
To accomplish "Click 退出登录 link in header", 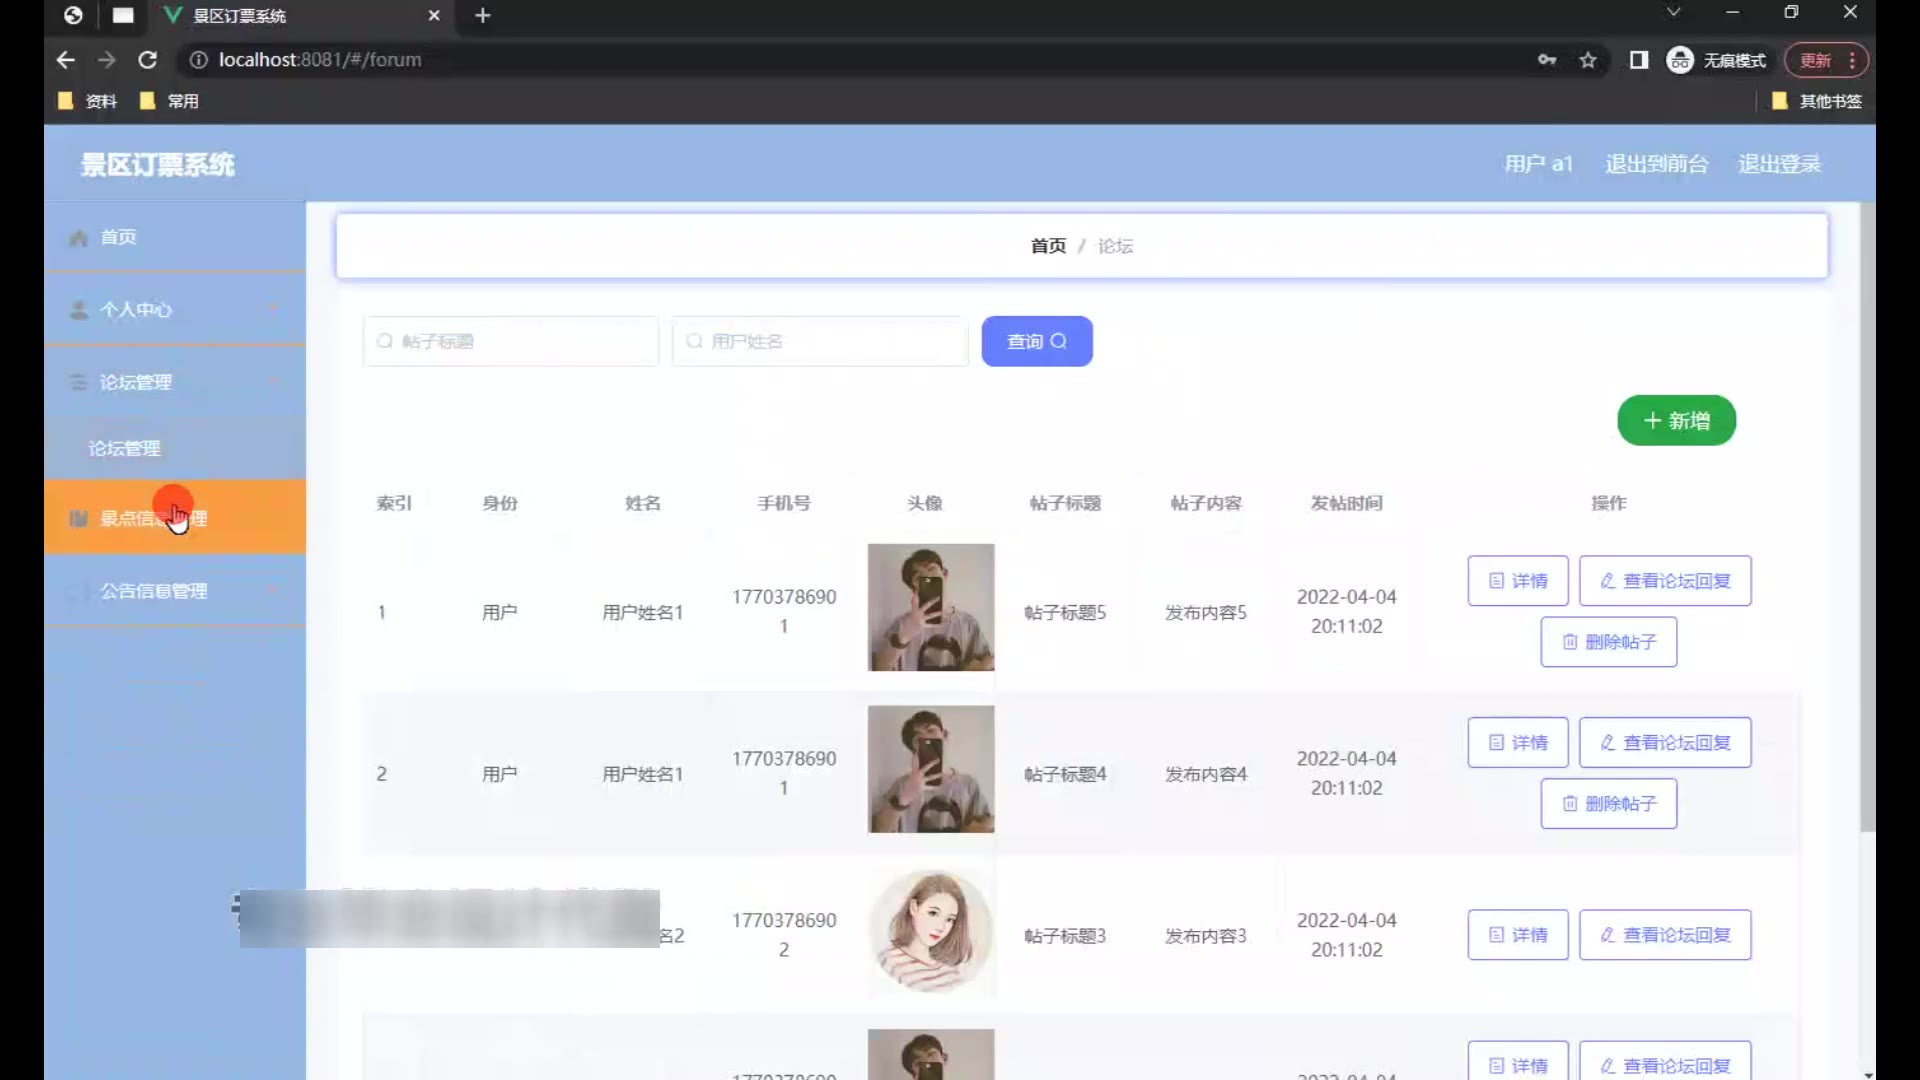I will click(x=1779, y=164).
